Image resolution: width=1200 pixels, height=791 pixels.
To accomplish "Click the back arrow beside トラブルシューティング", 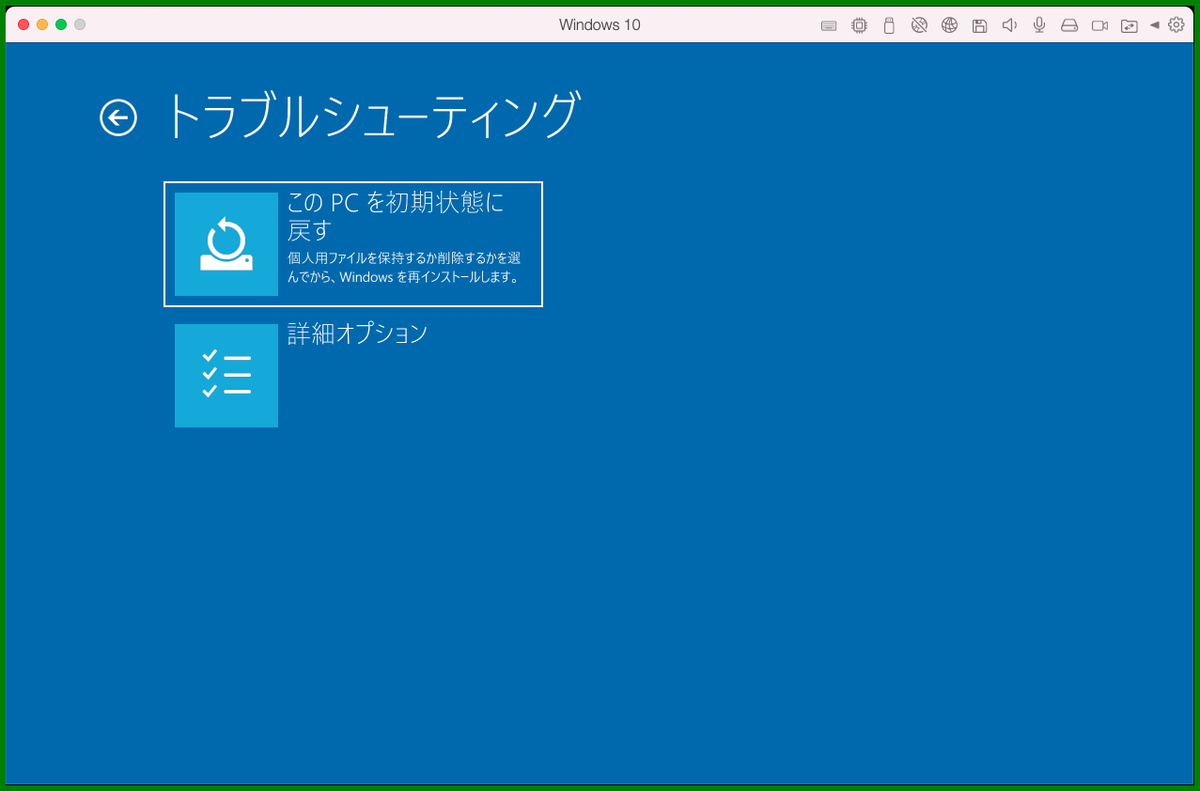I will (118, 118).
